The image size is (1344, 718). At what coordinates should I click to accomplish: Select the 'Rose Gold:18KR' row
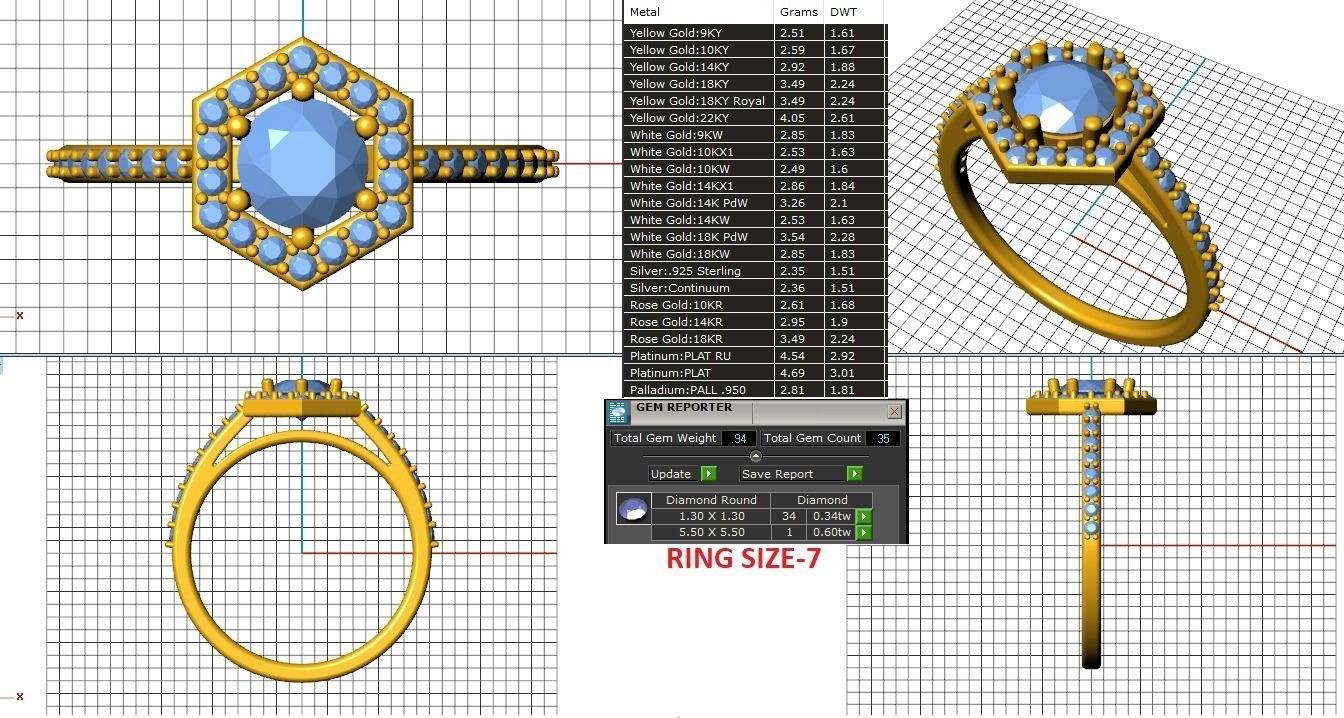pos(755,339)
